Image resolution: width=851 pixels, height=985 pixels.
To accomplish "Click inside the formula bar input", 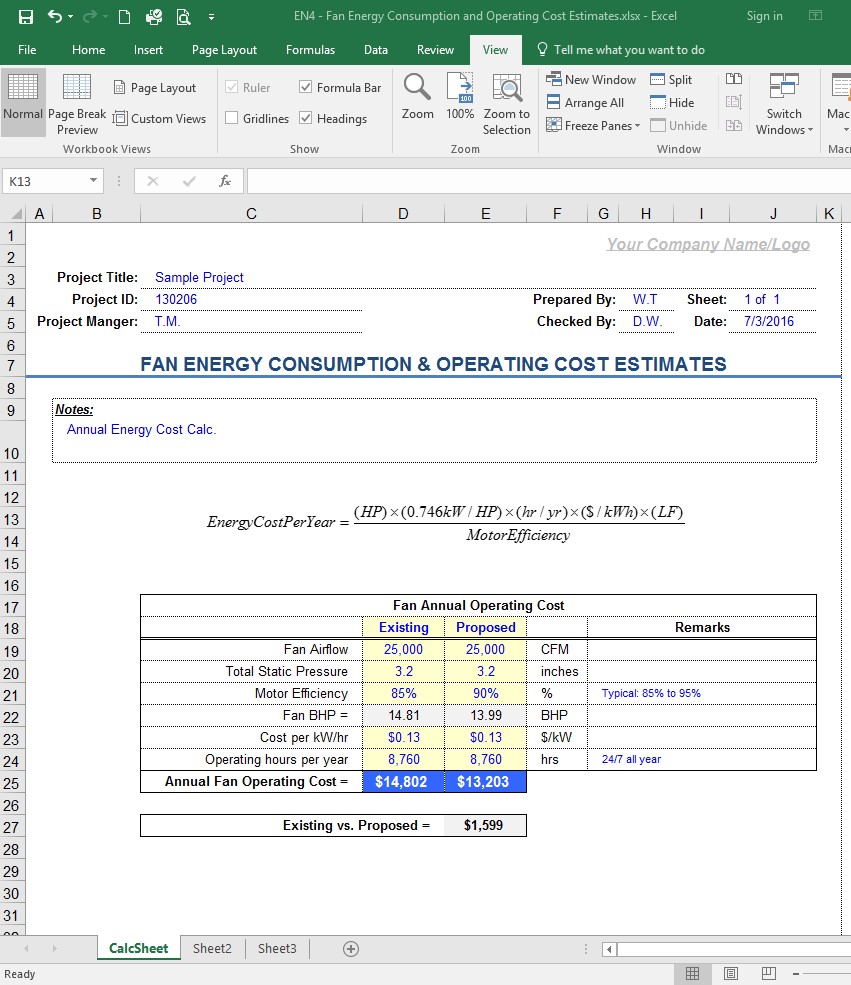I will coord(548,182).
